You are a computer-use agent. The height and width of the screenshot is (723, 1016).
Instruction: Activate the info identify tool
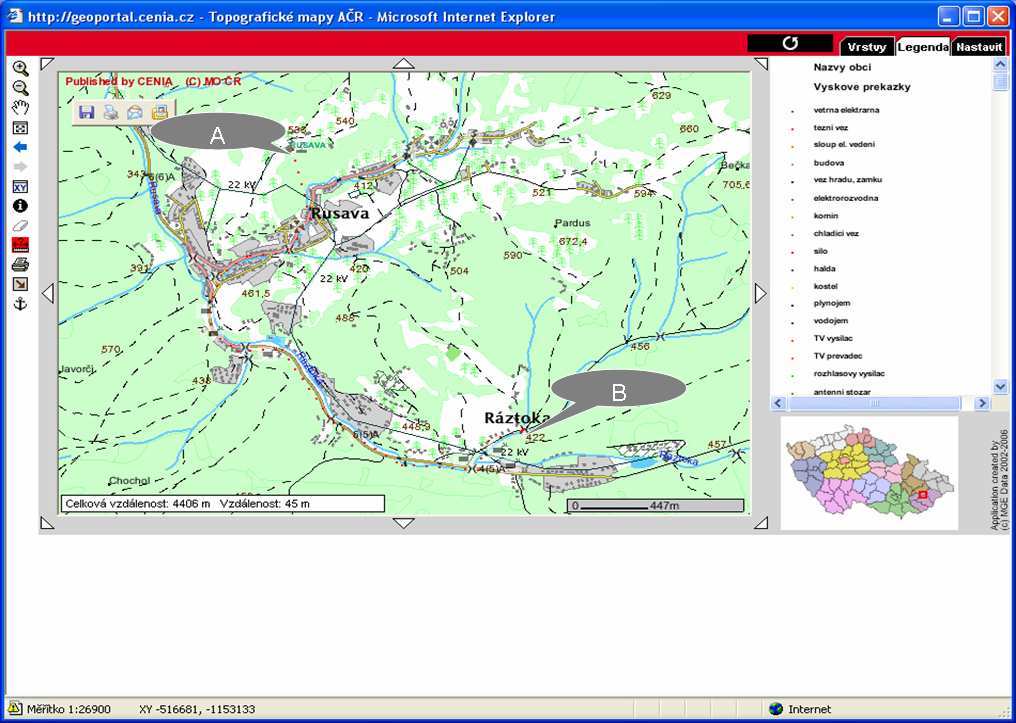coord(21,206)
